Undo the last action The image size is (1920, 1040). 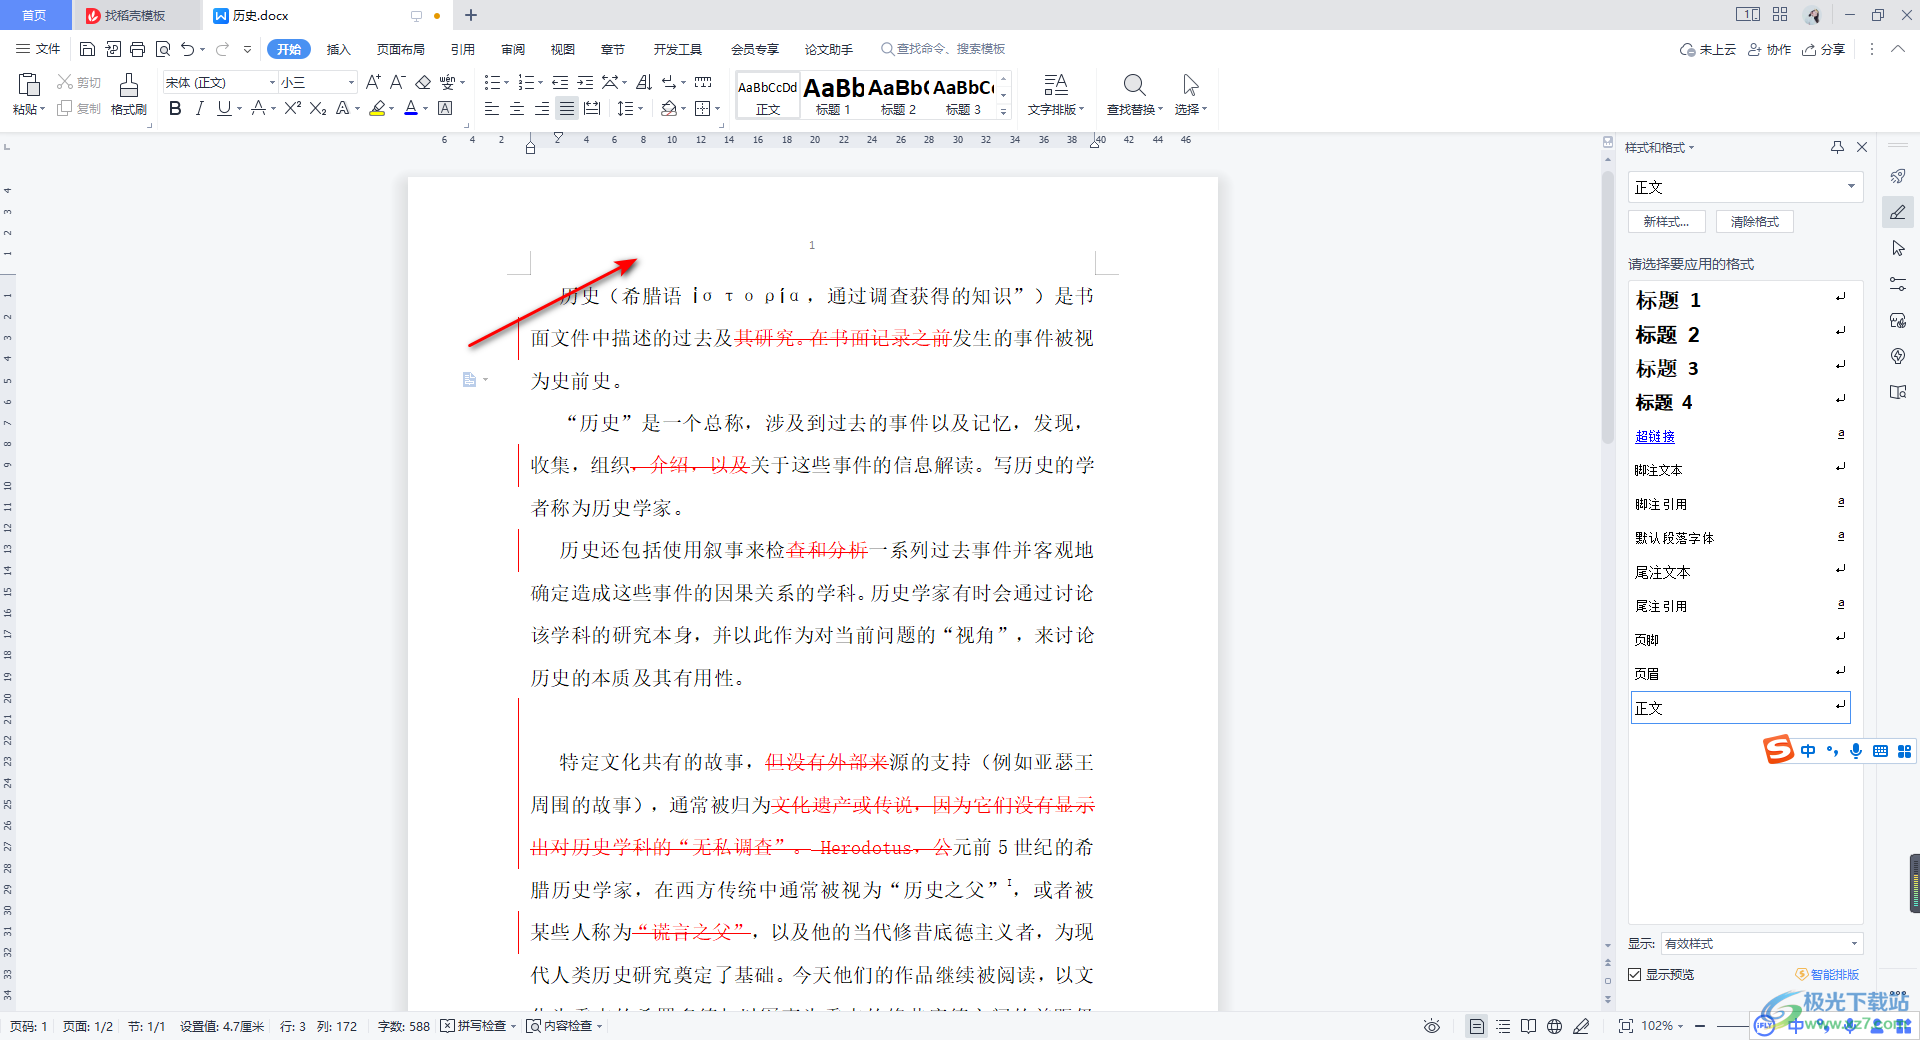coord(187,49)
